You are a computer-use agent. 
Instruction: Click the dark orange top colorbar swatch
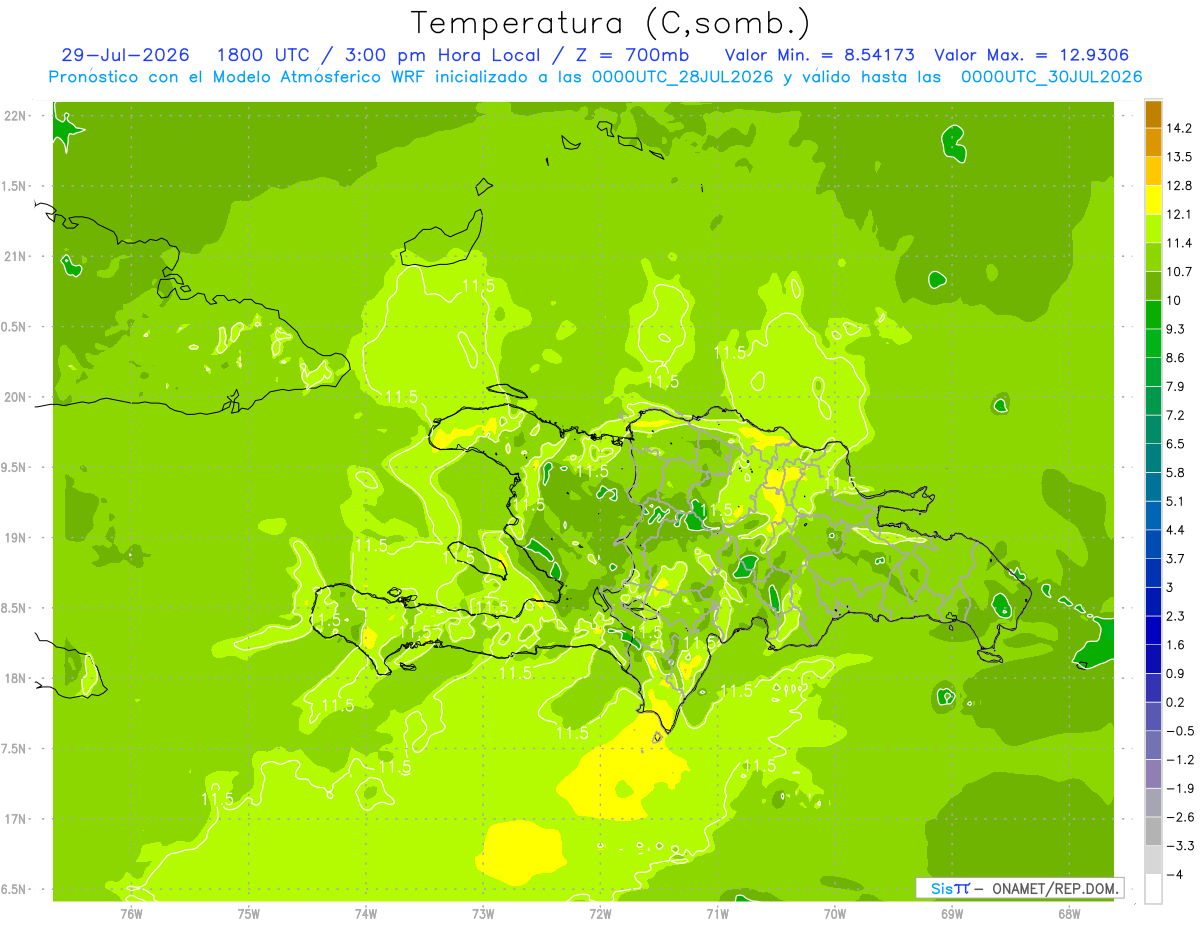[x=1153, y=115]
